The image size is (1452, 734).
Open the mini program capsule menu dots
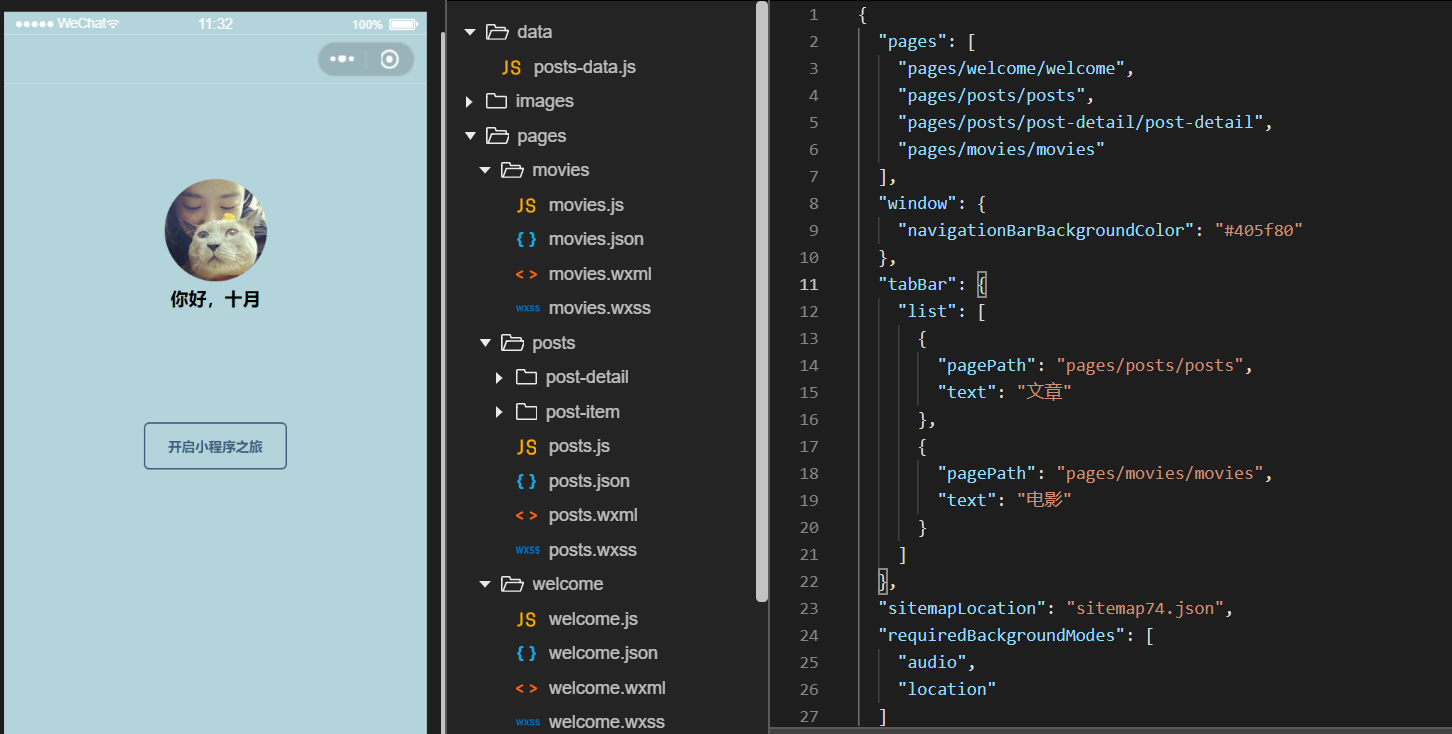coord(342,59)
